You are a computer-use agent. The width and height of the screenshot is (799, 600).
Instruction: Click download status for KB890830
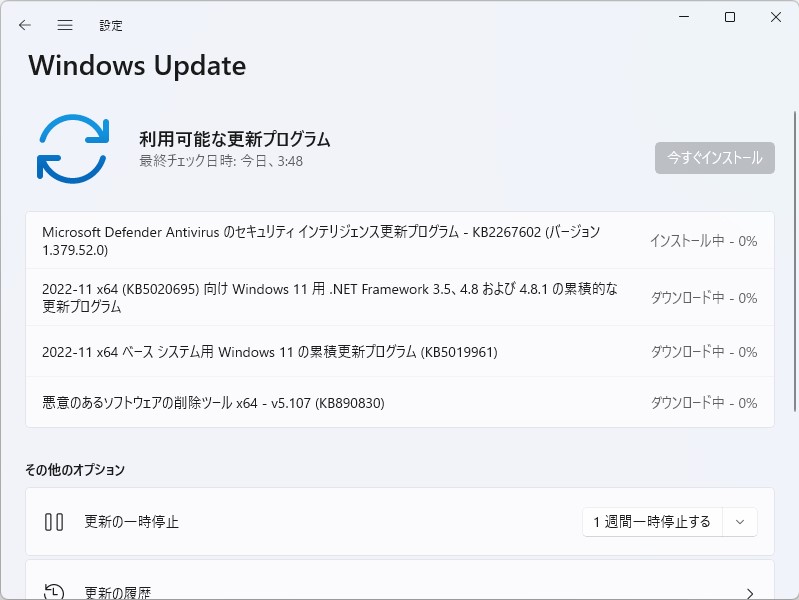point(704,403)
